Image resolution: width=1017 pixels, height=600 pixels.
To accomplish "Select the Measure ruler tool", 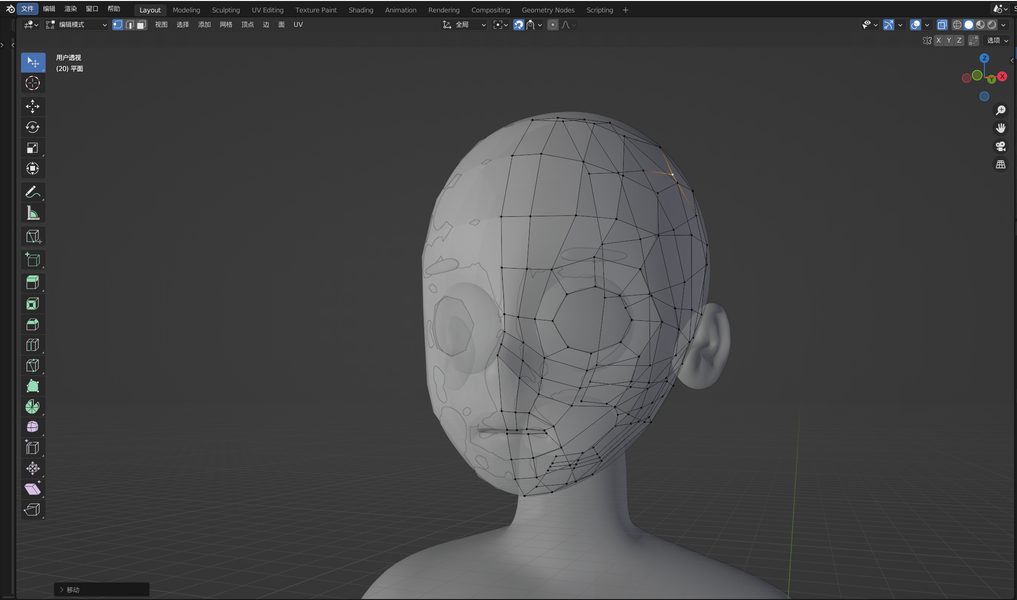I will (x=33, y=213).
